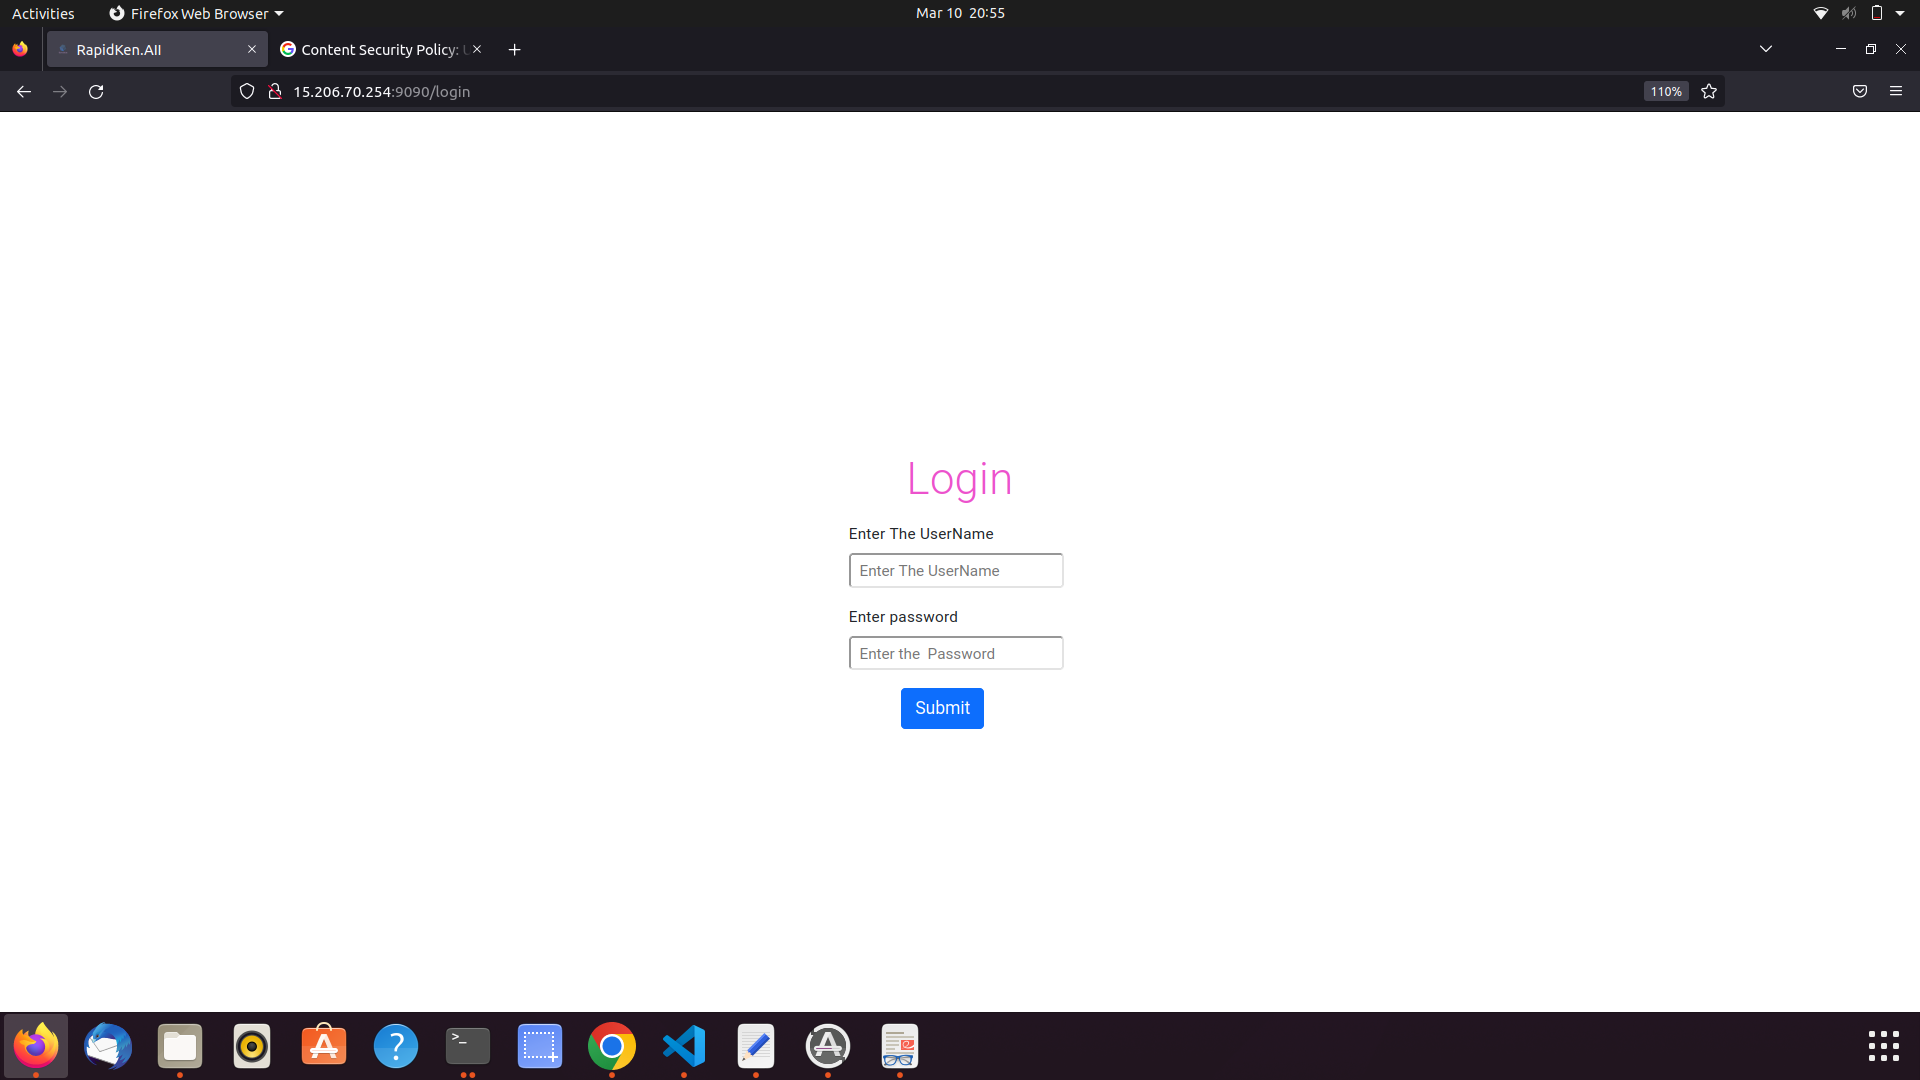
Task: Open the Firefox application menu
Action: 1897,91
